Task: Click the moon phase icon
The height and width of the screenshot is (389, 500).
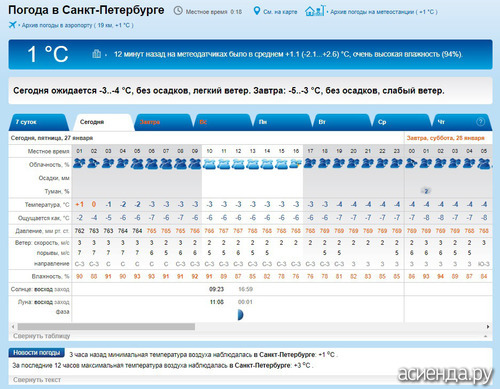Action: pyautogui.click(x=240, y=314)
